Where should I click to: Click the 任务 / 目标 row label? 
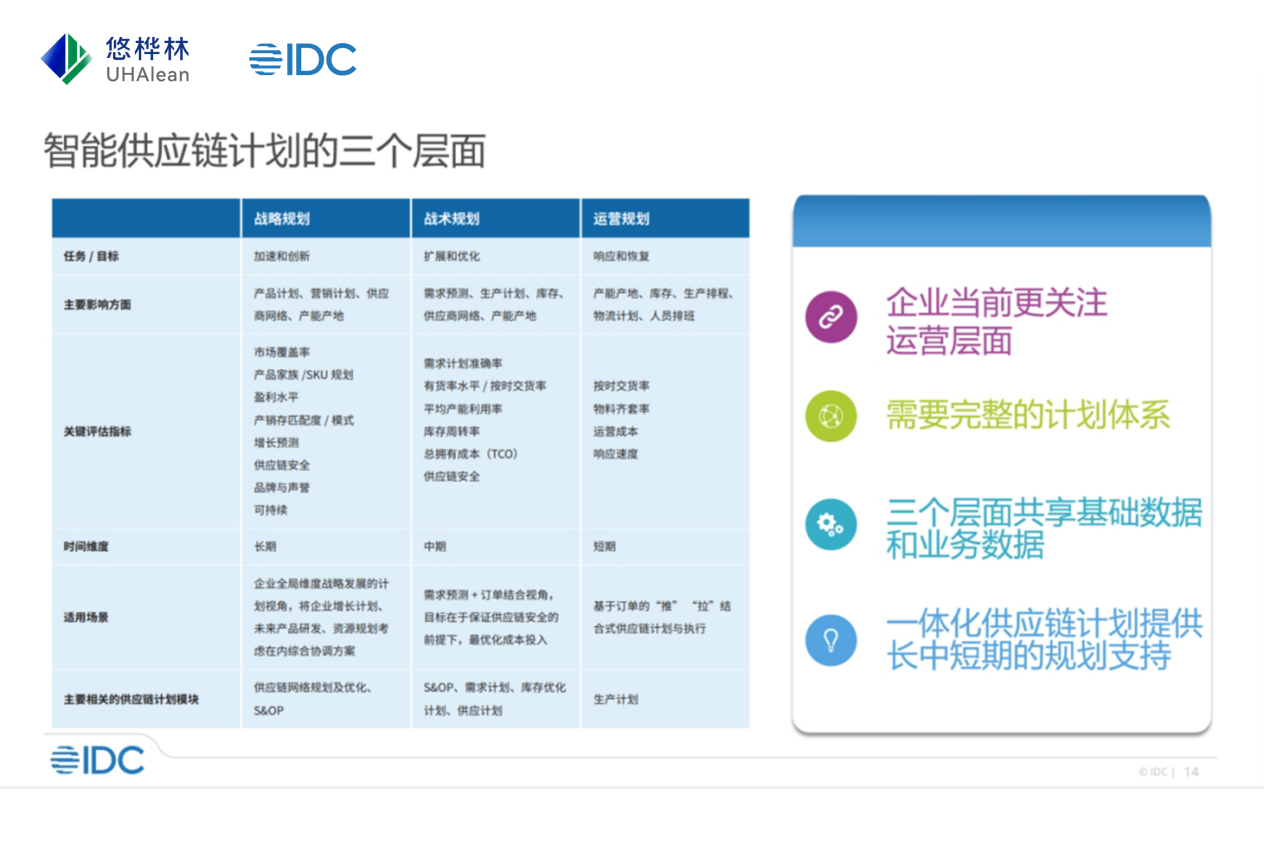tap(91, 257)
